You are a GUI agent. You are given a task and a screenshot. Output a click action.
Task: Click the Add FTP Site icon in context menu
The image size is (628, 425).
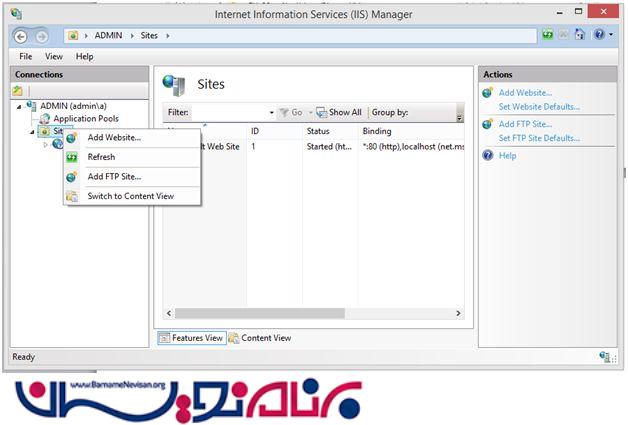click(71, 177)
